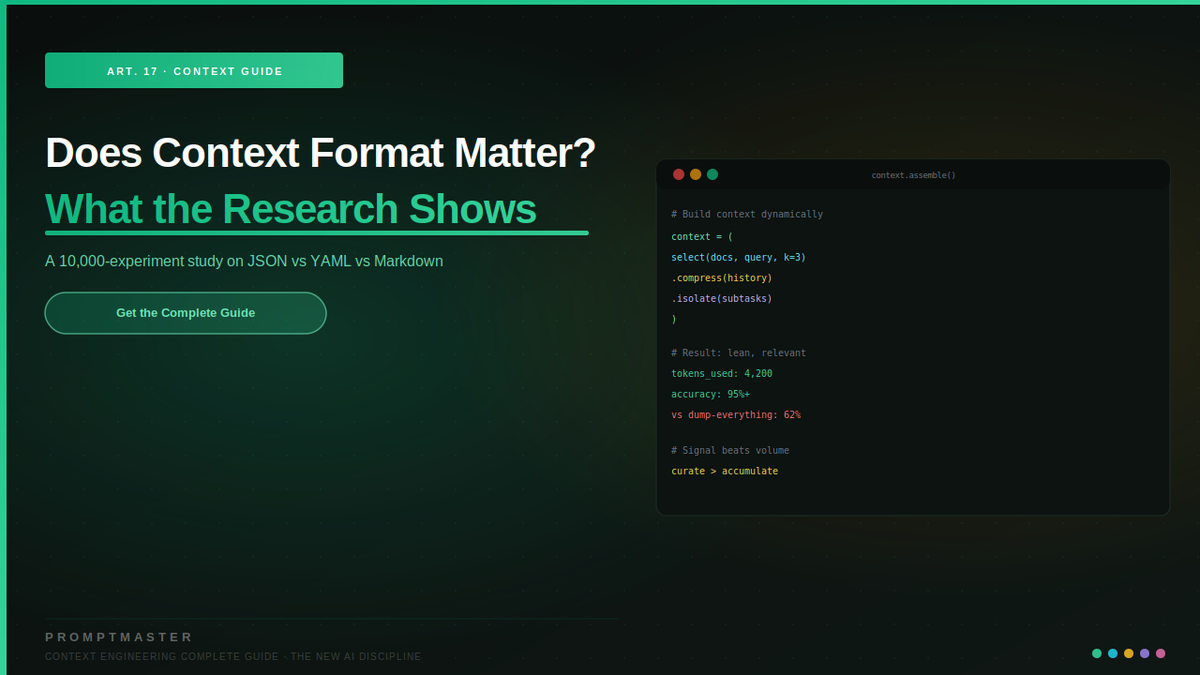Click the vs dump-everything: 62% line
This screenshot has width=1200, height=675.
(x=736, y=414)
